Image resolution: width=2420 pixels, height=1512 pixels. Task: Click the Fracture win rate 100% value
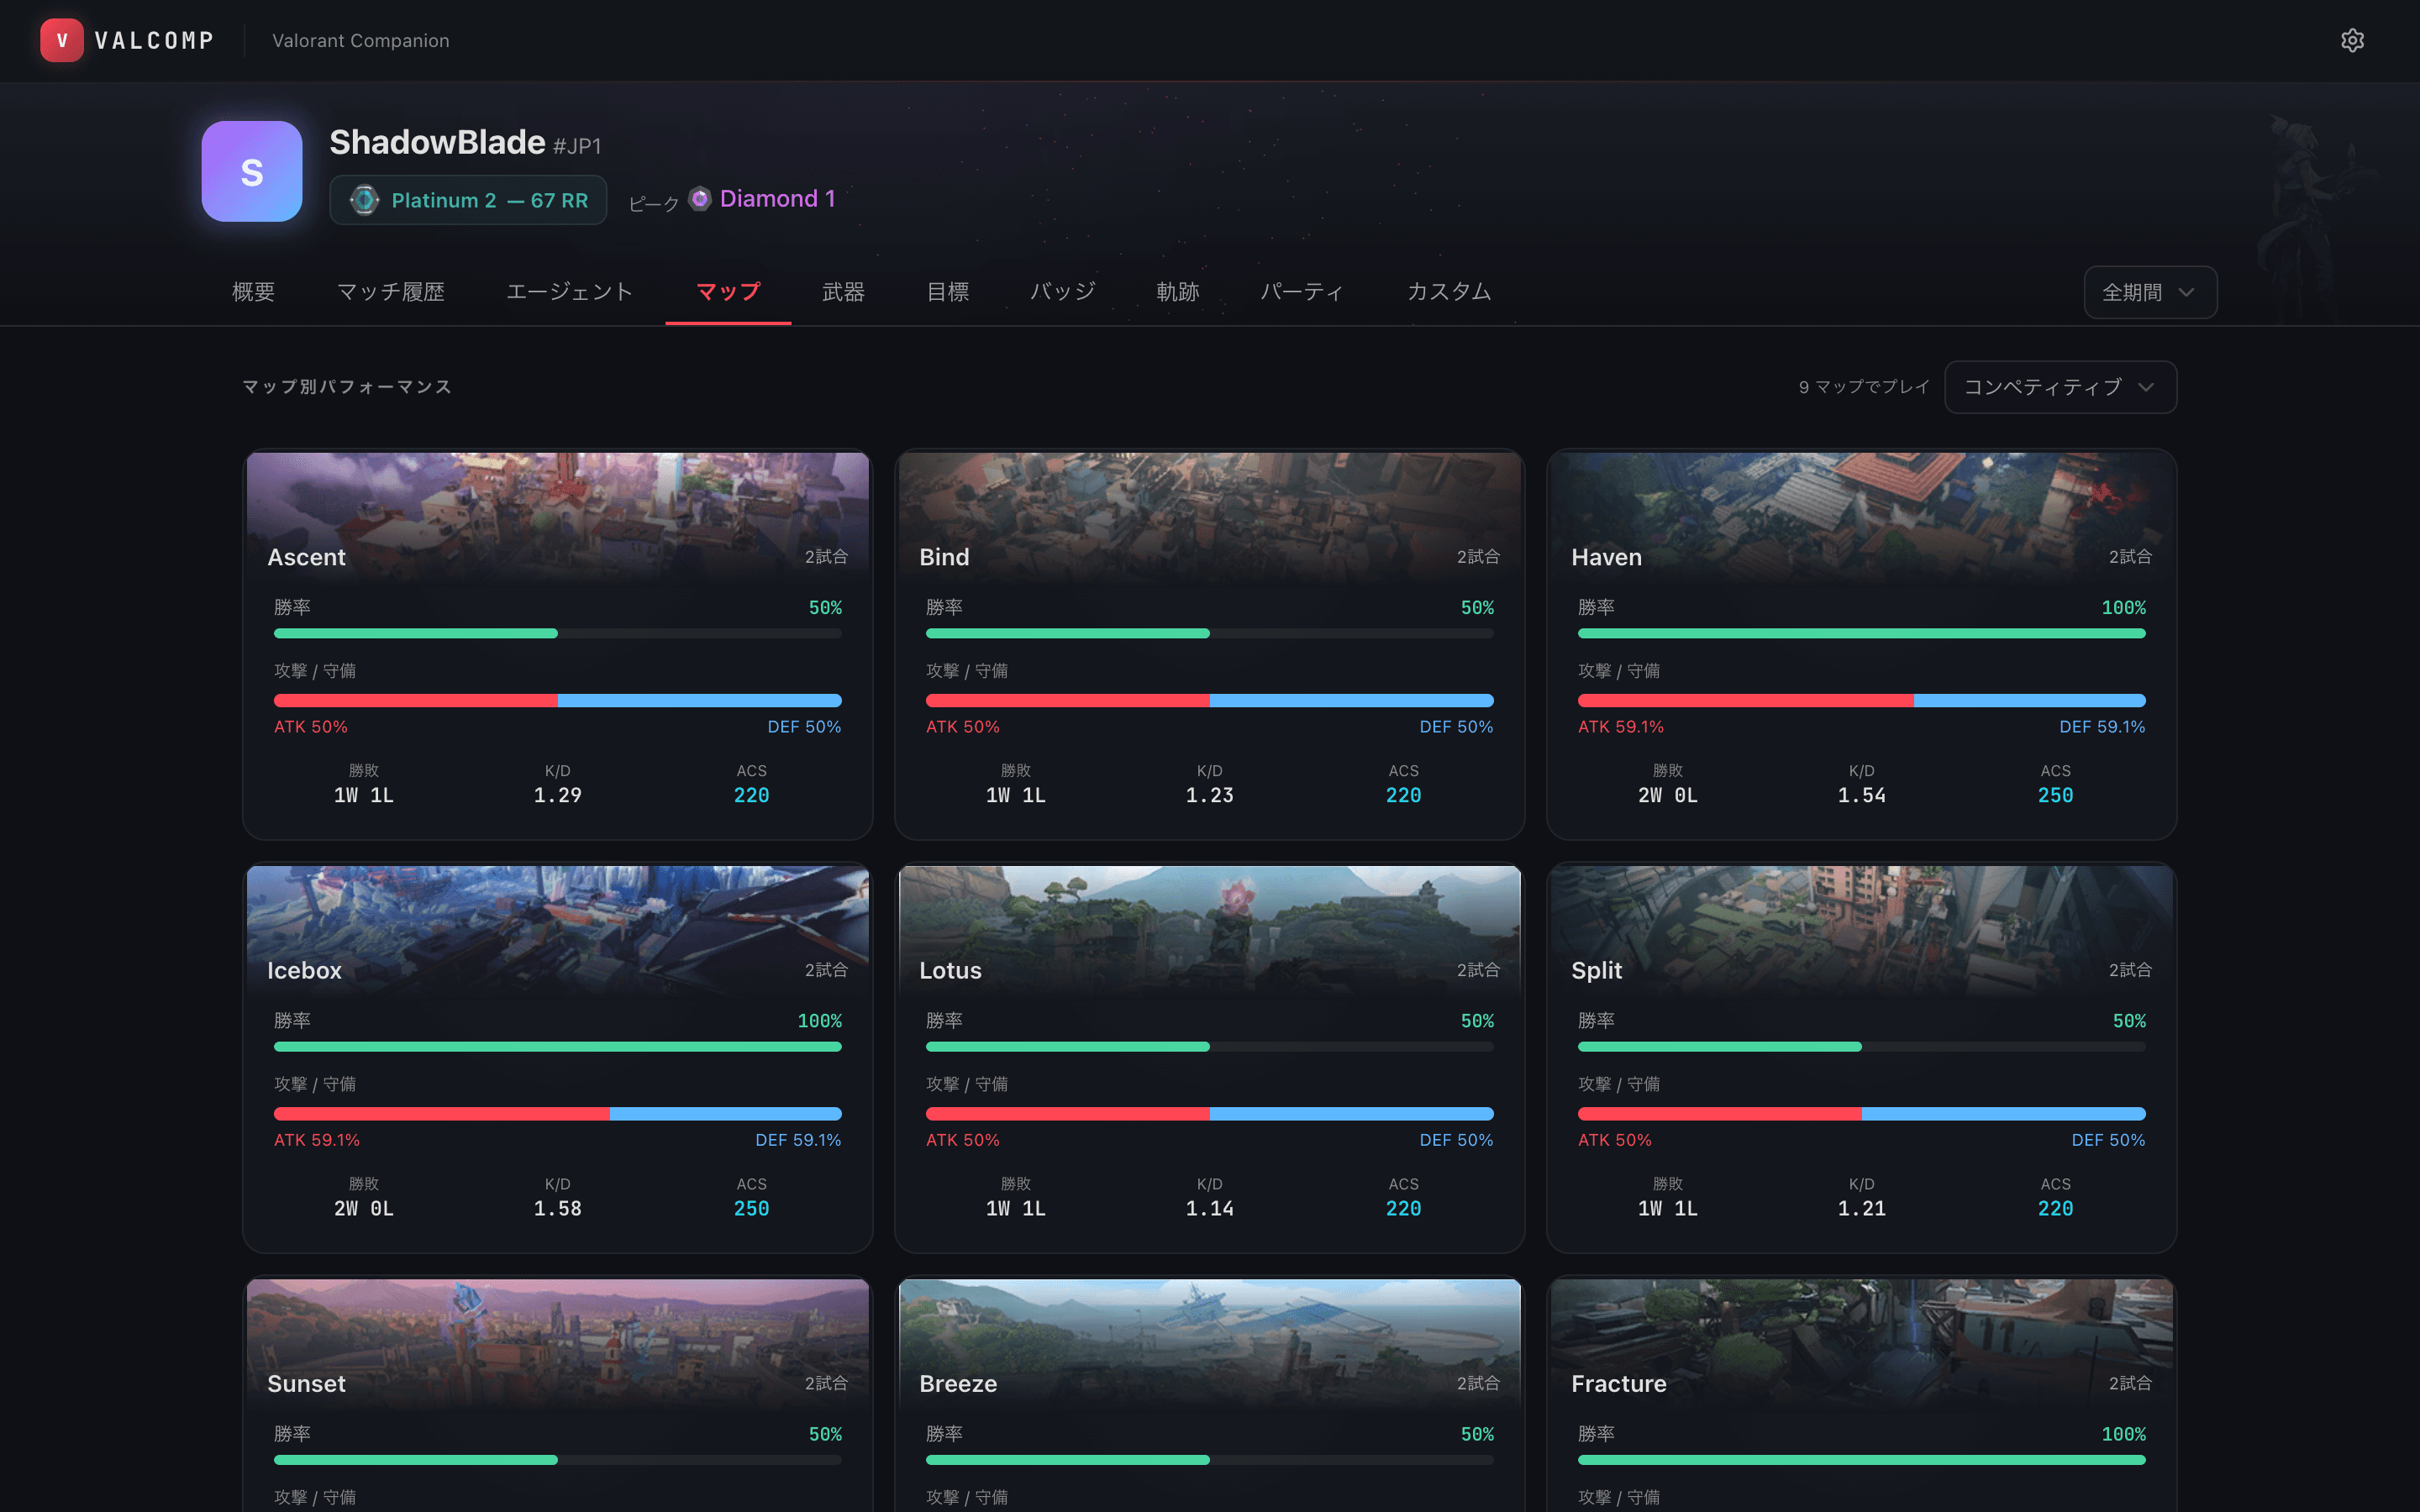2123,1434
